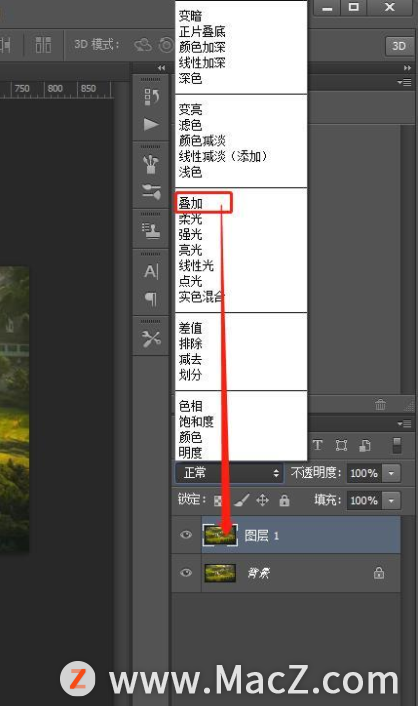The height and width of the screenshot is (706, 418).
Task: Choose 线性光 blend mode
Action: [x=196, y=266]
